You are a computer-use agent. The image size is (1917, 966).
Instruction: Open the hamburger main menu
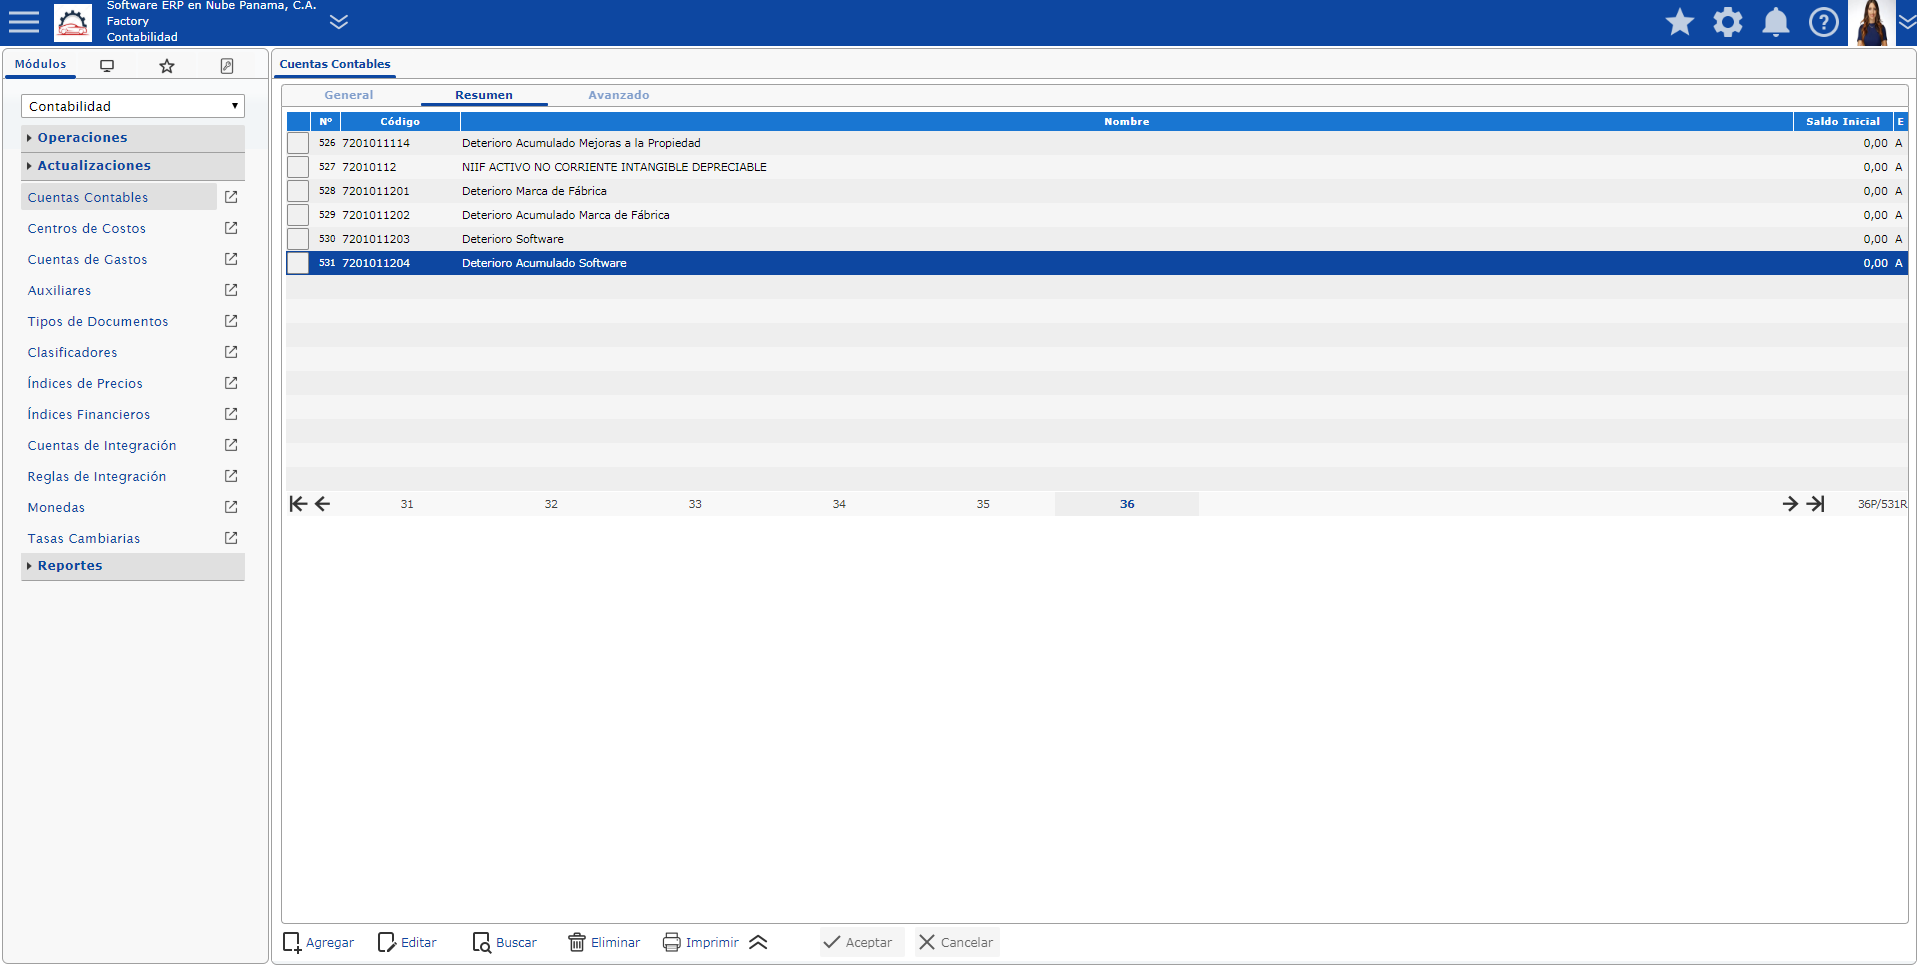23,22
